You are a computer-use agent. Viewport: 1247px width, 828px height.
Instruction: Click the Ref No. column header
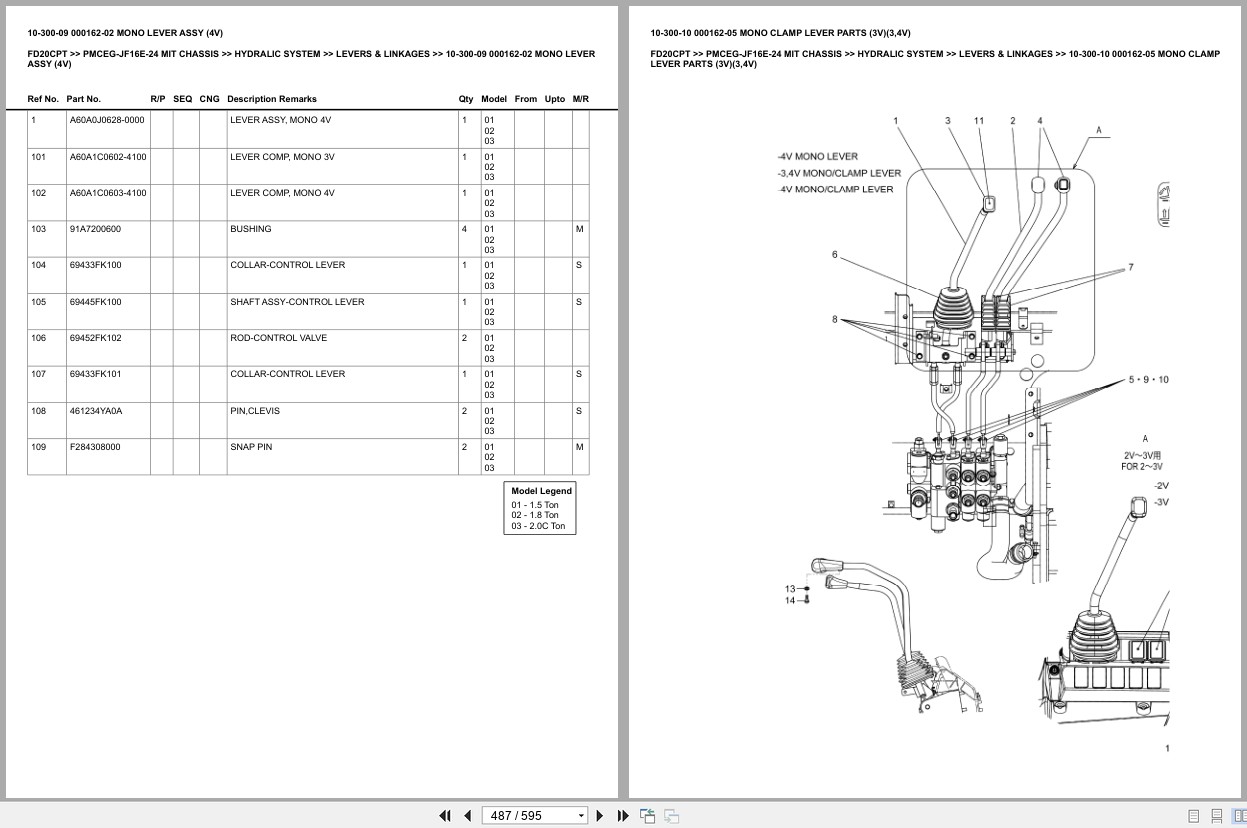tap(43, 99)
